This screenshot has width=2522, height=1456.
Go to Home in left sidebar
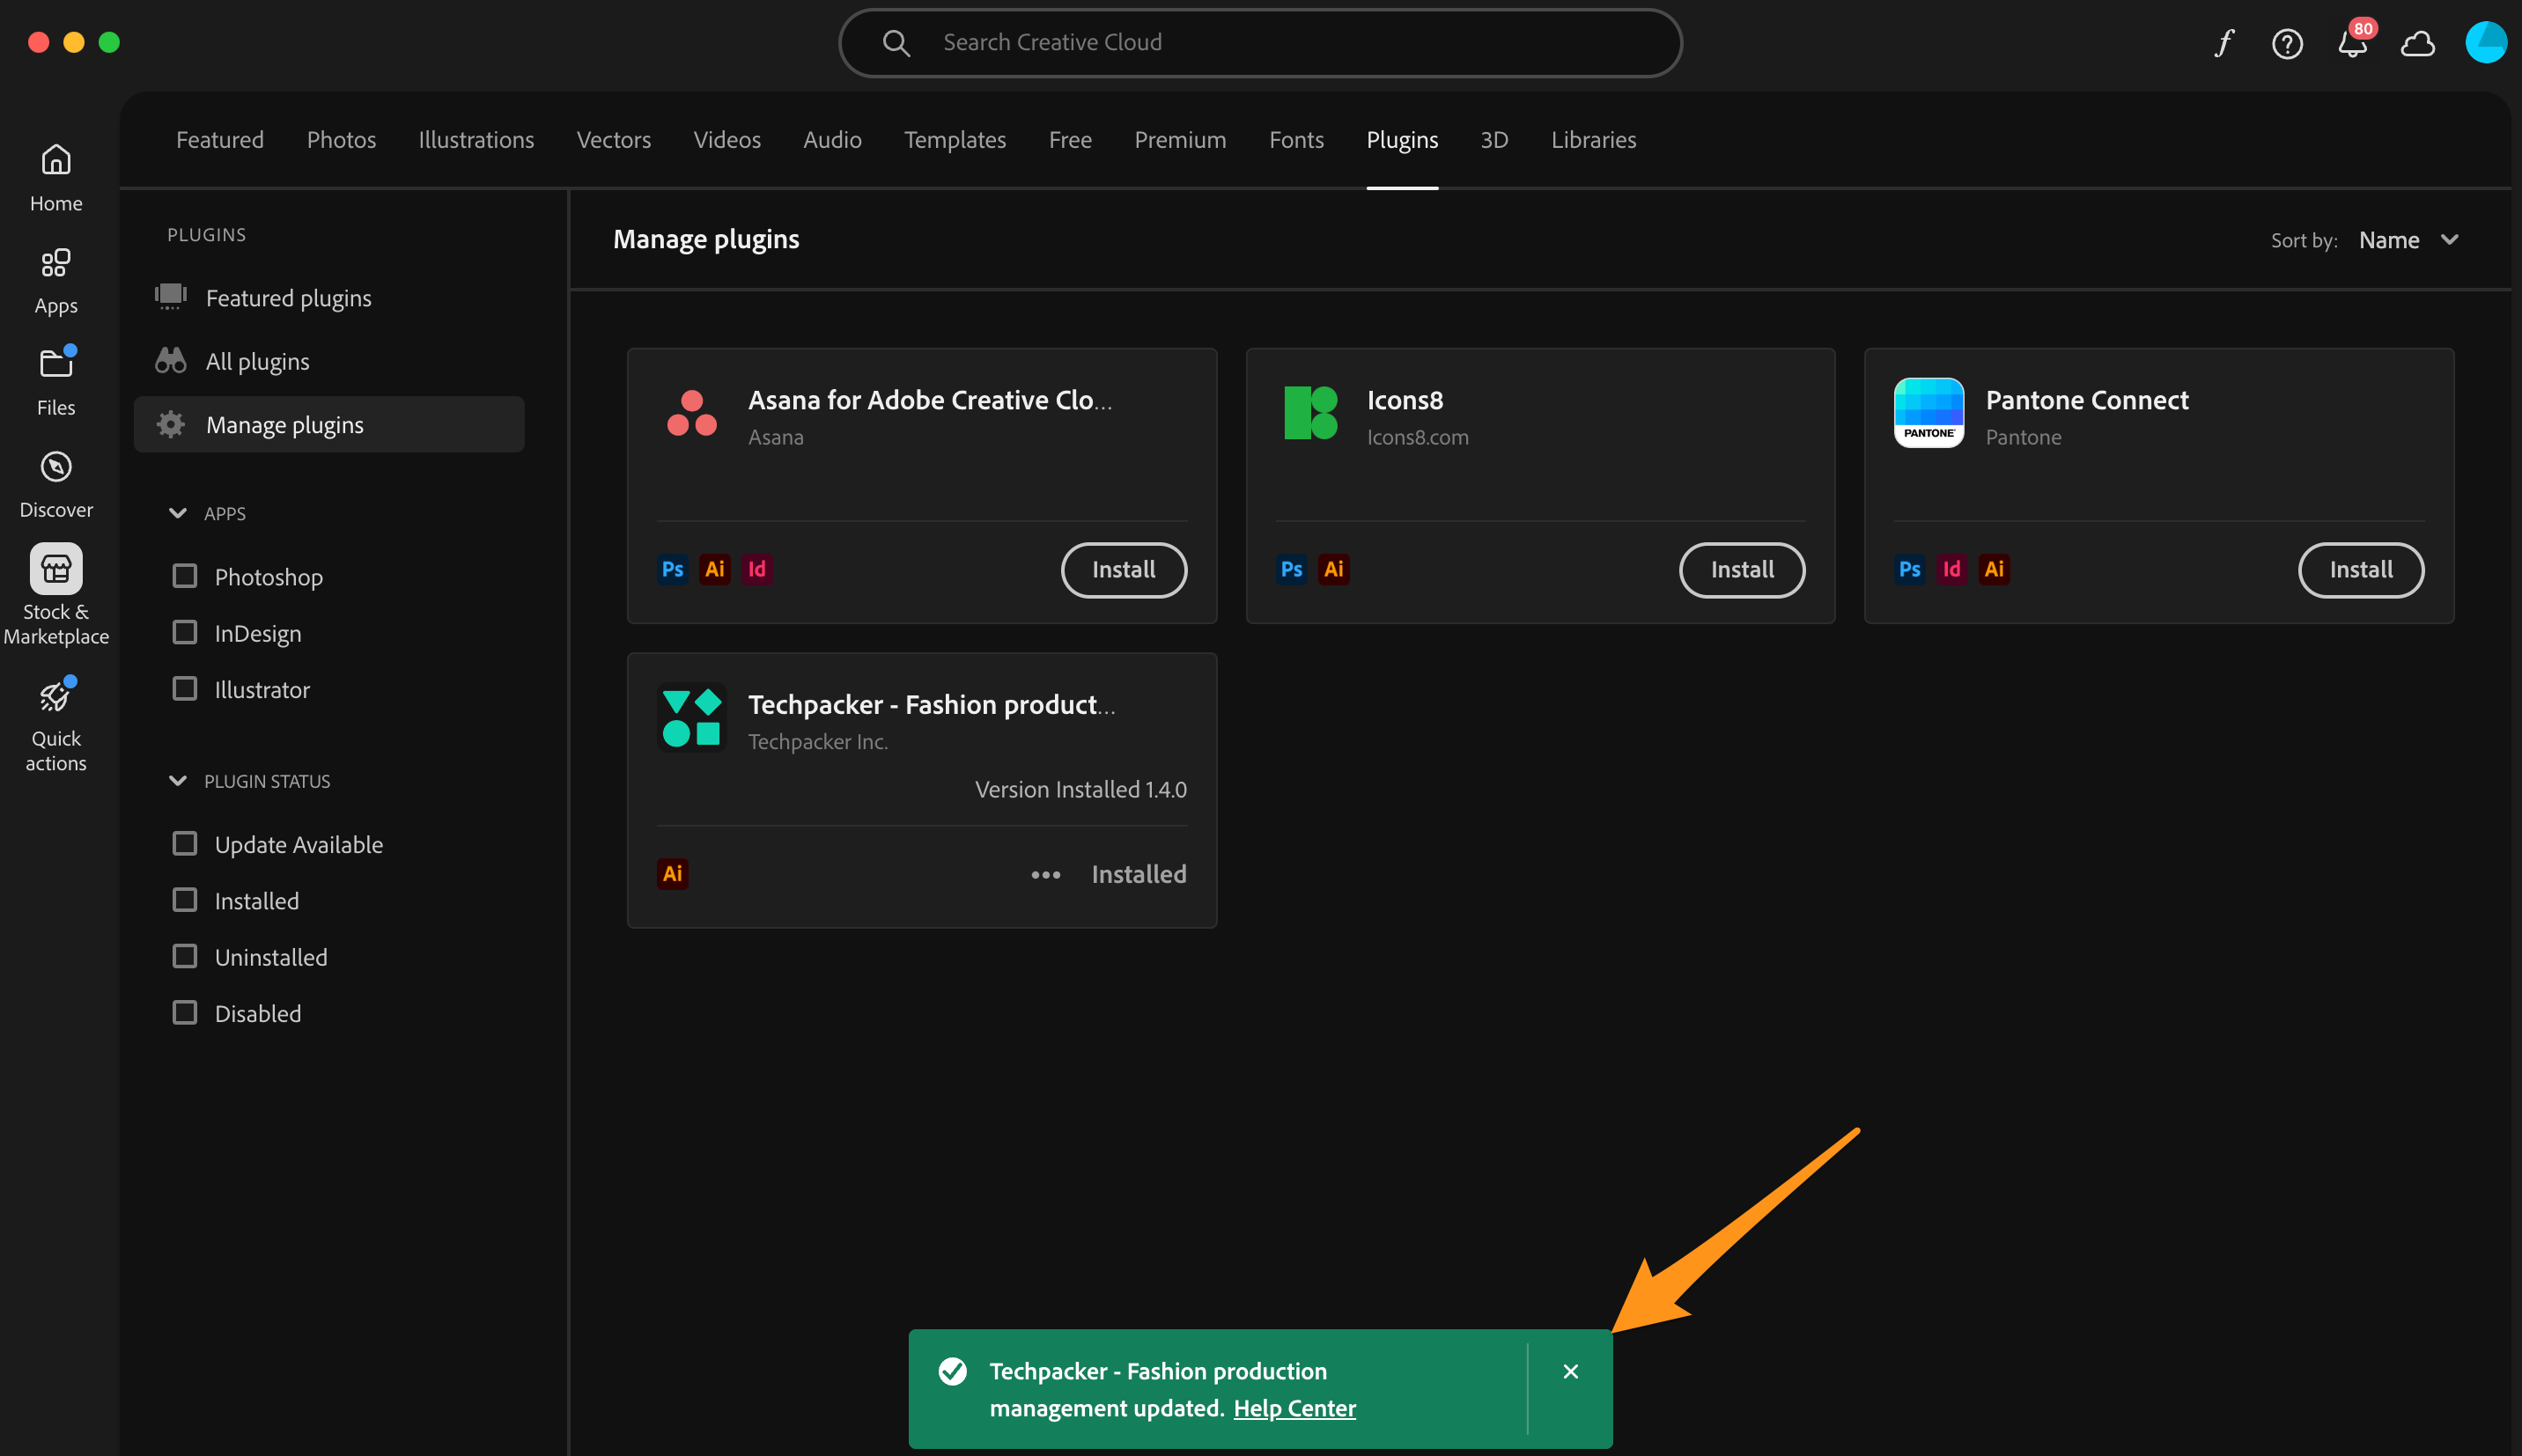56,177
